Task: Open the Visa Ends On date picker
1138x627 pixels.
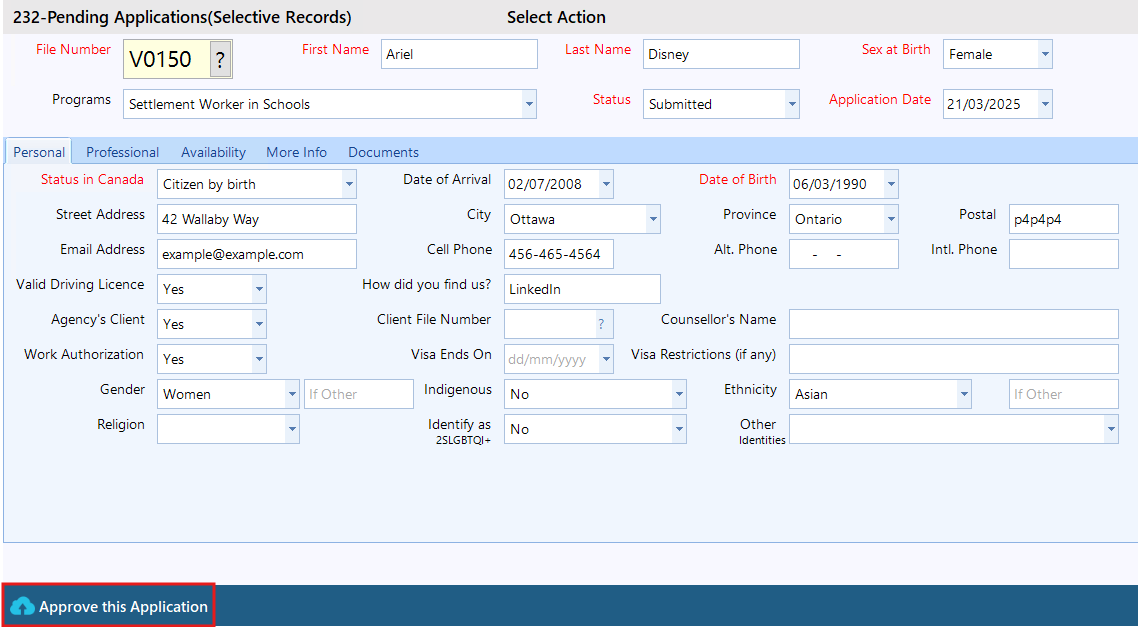Action: click(606, 359)
